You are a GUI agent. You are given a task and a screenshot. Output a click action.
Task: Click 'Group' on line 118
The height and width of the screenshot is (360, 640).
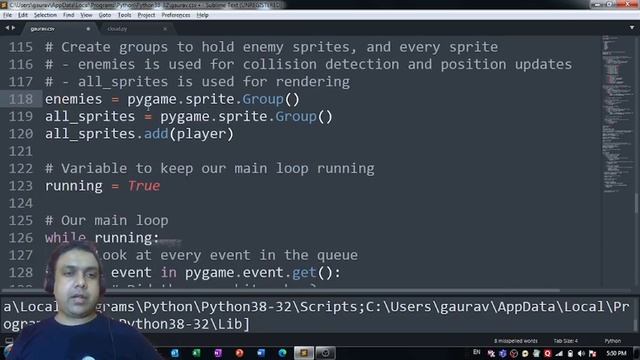click(x=263, y=99)
